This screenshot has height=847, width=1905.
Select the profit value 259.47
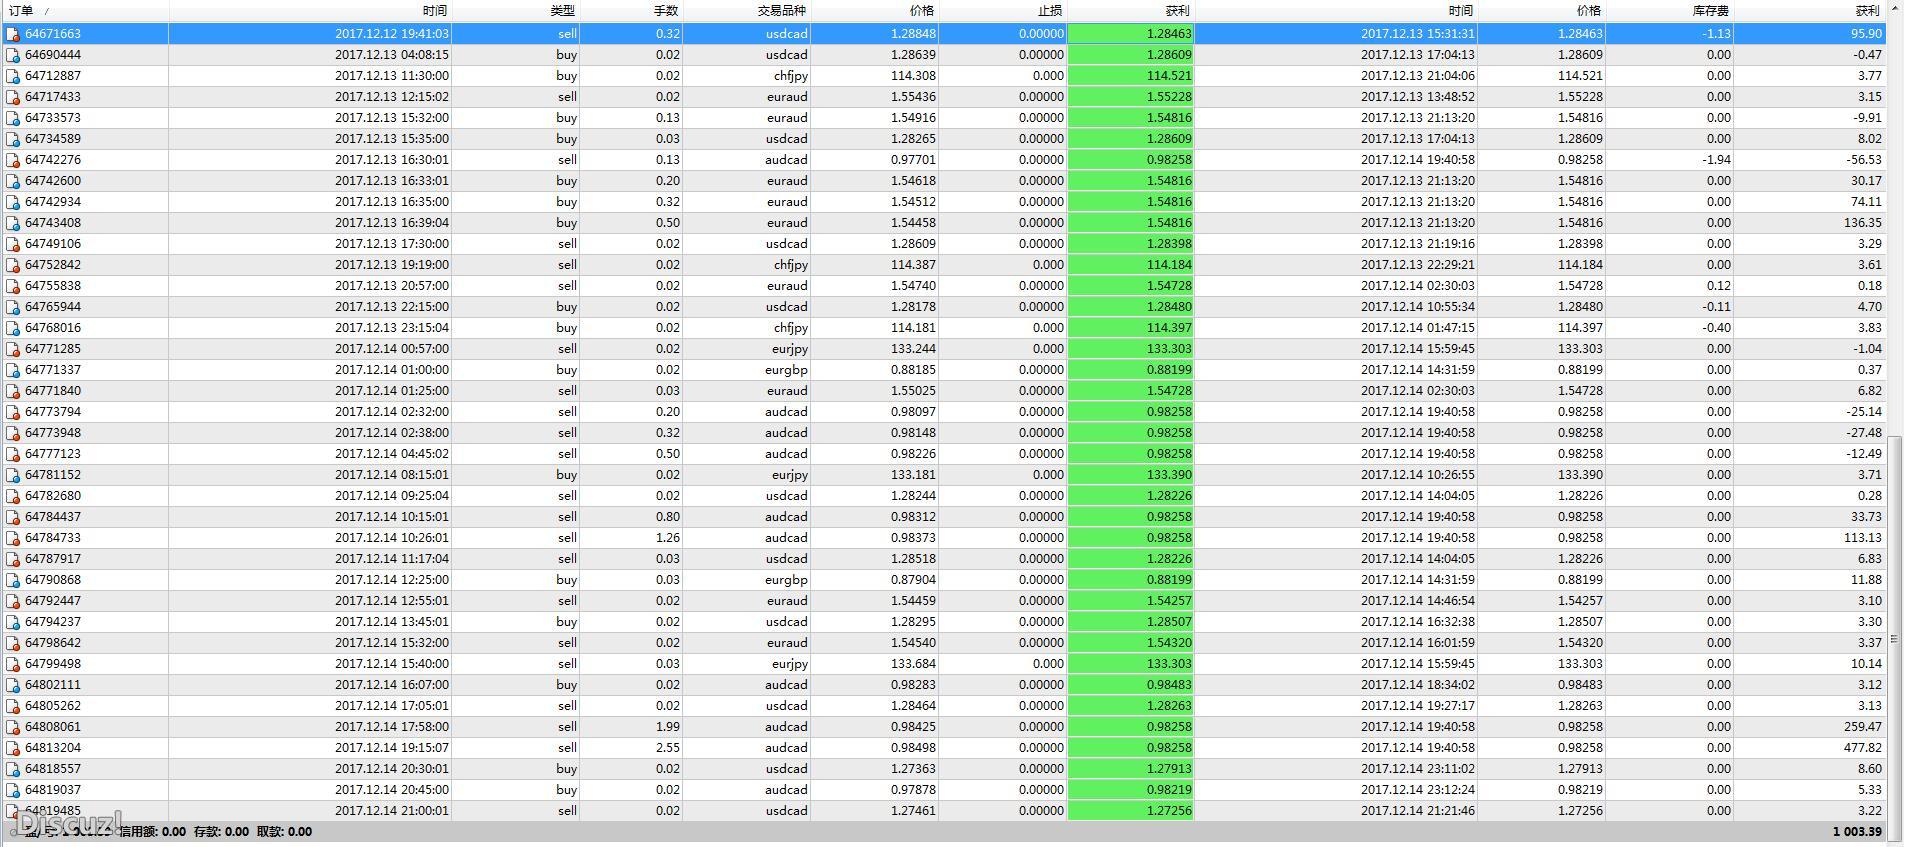tap(1863, 727)
